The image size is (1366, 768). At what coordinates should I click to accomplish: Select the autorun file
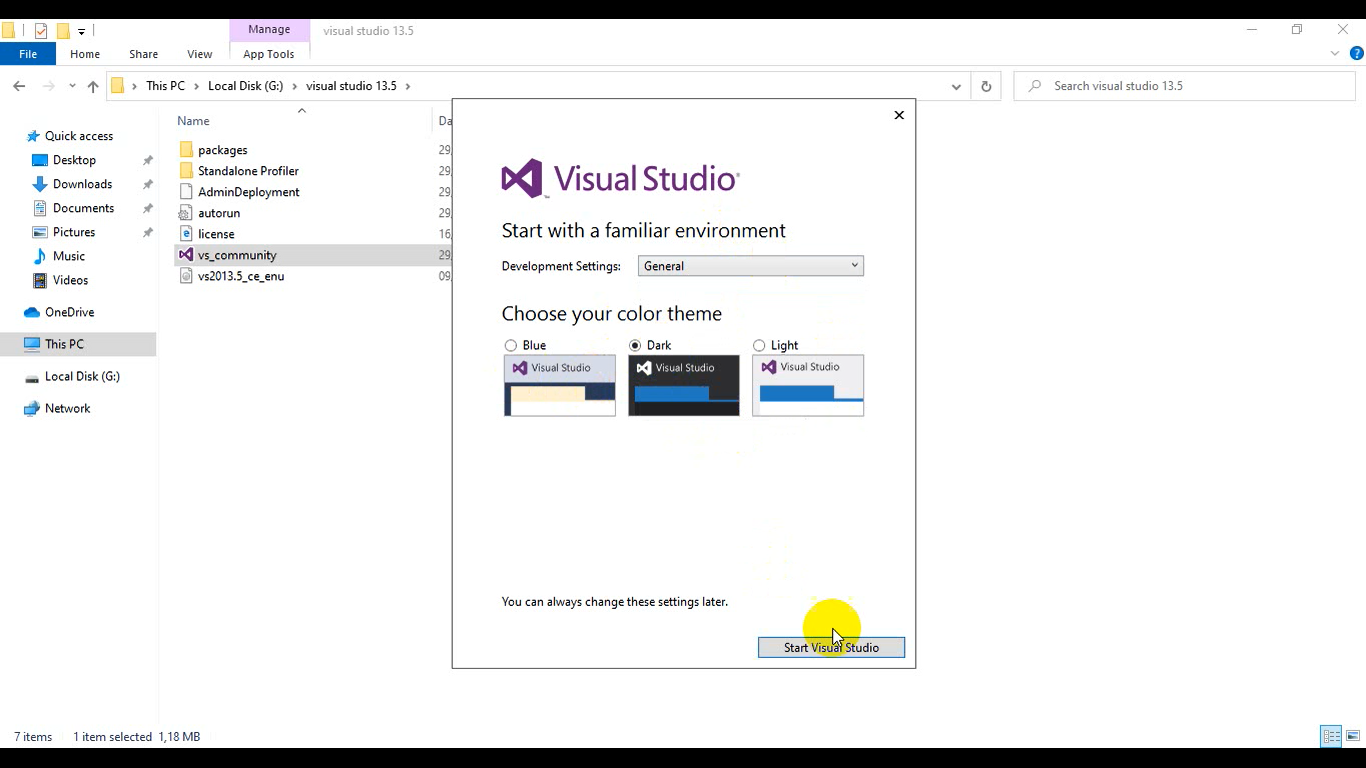click(219, 213)
